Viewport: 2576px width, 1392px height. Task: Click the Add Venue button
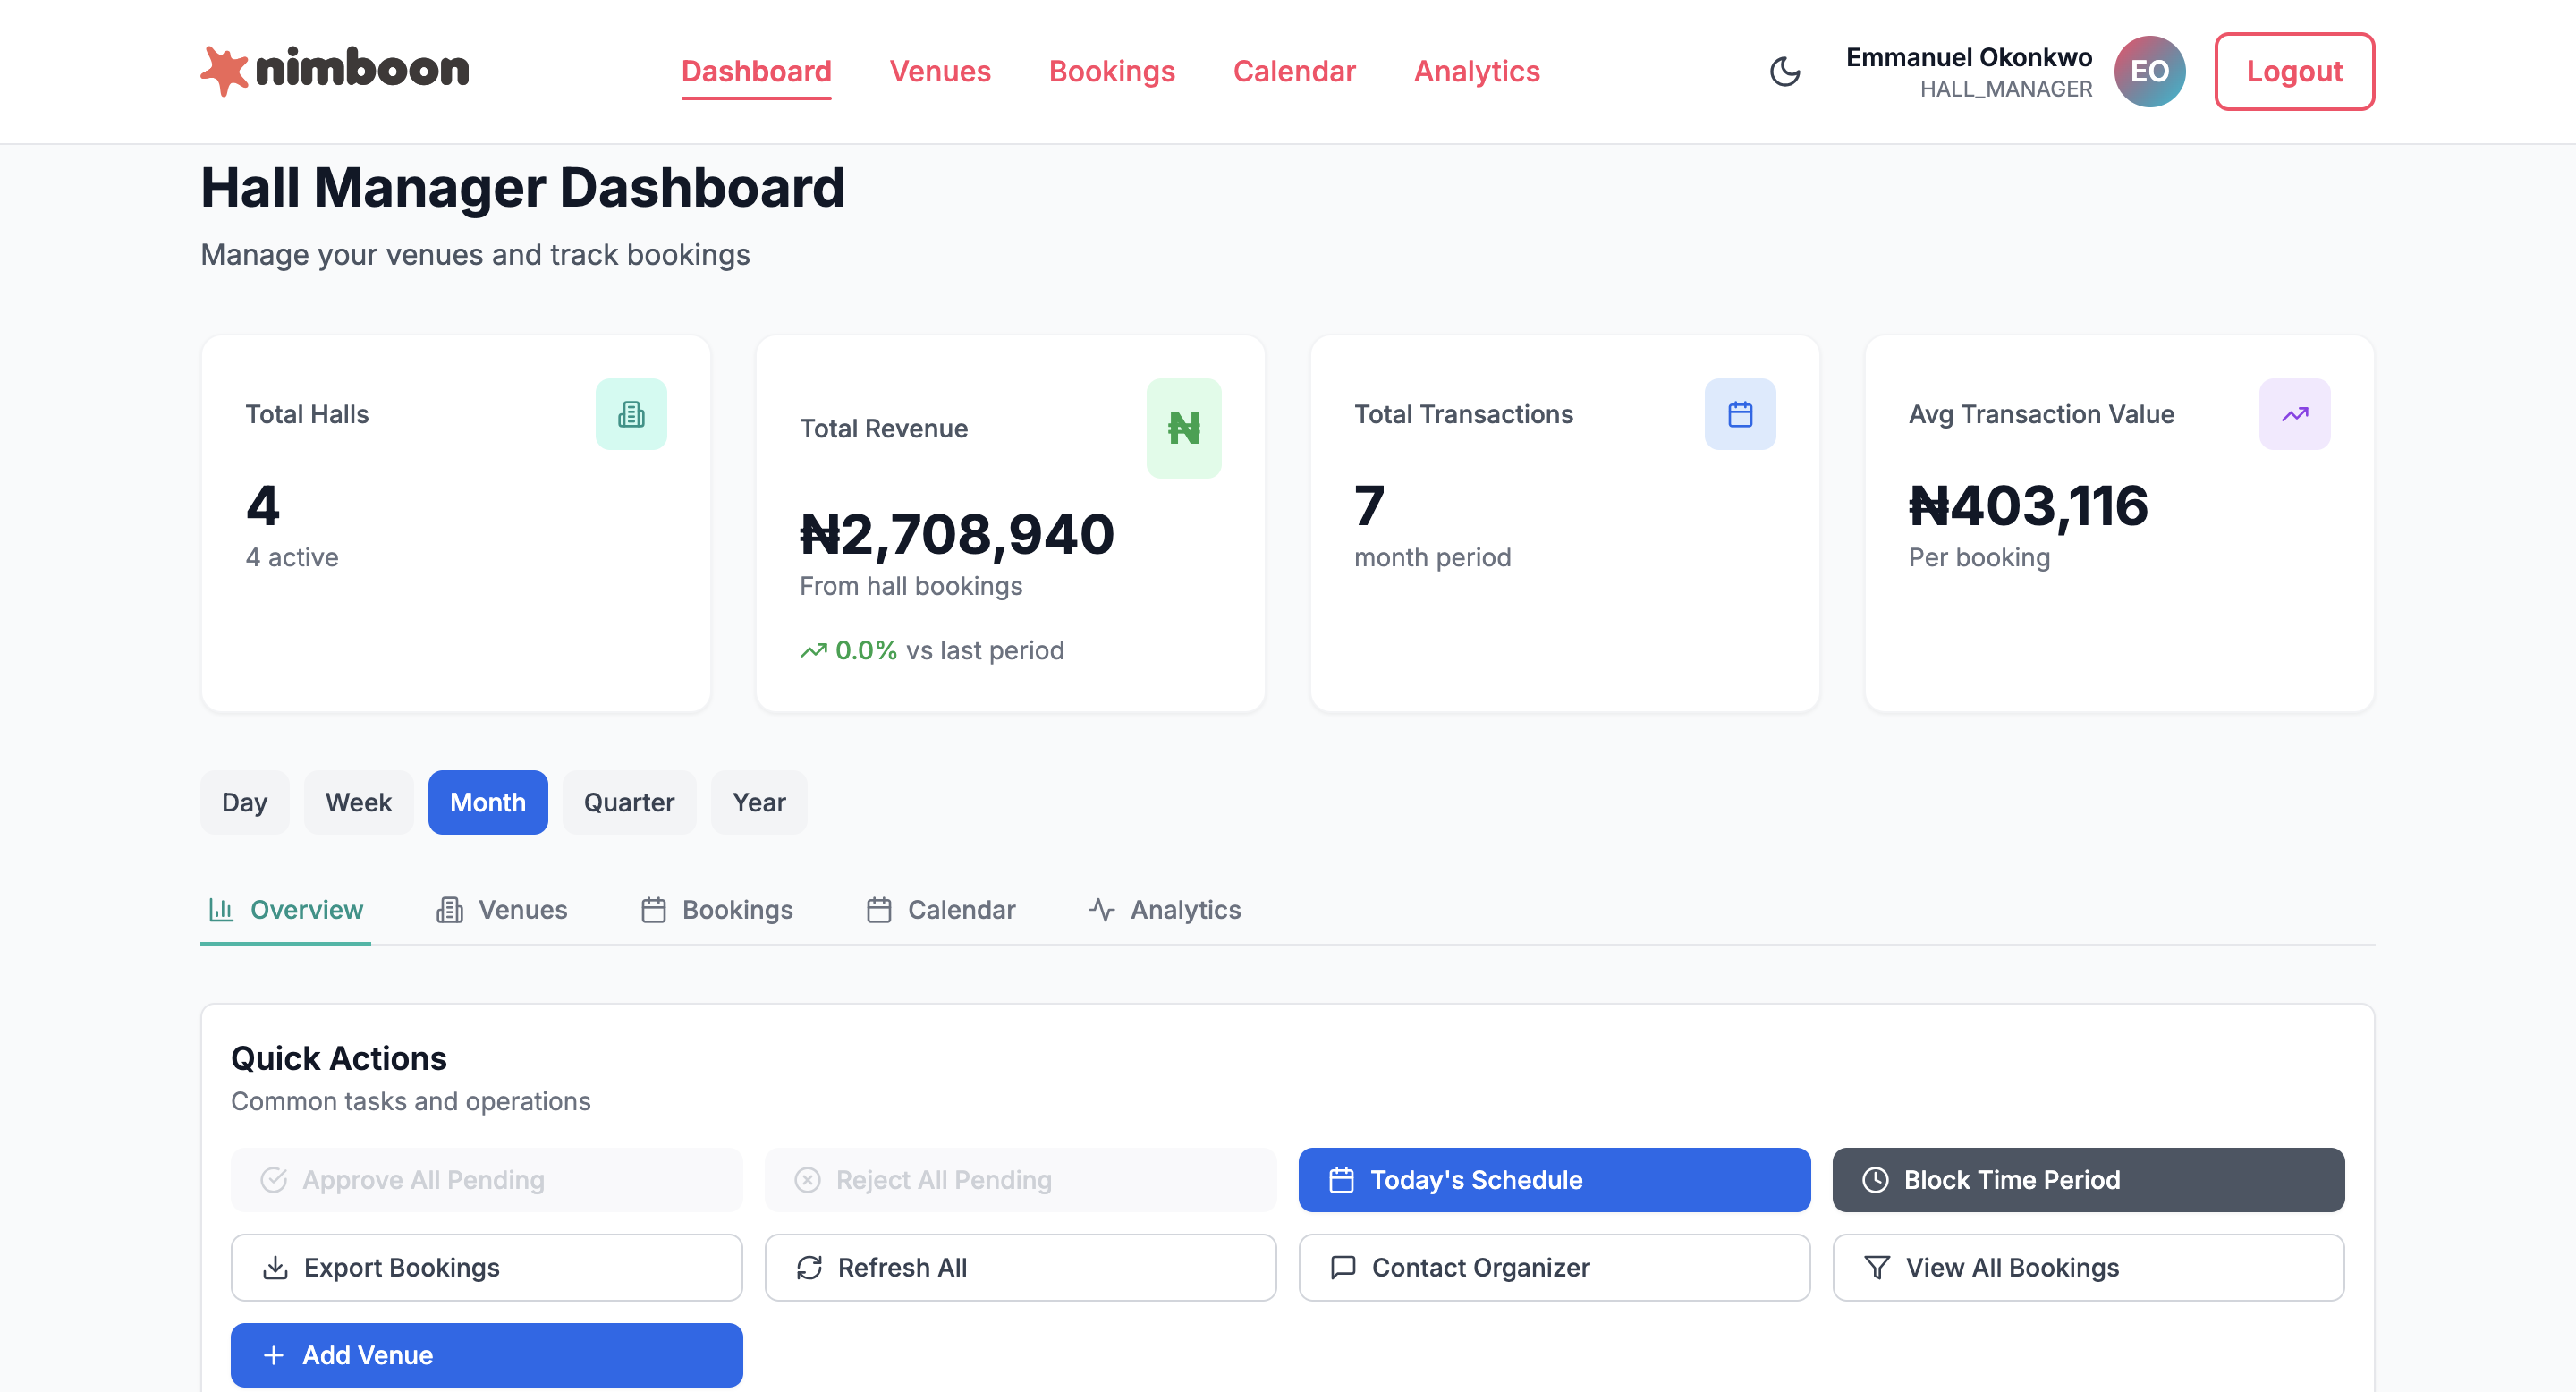pyautogui.click(x=486, y=1355)
